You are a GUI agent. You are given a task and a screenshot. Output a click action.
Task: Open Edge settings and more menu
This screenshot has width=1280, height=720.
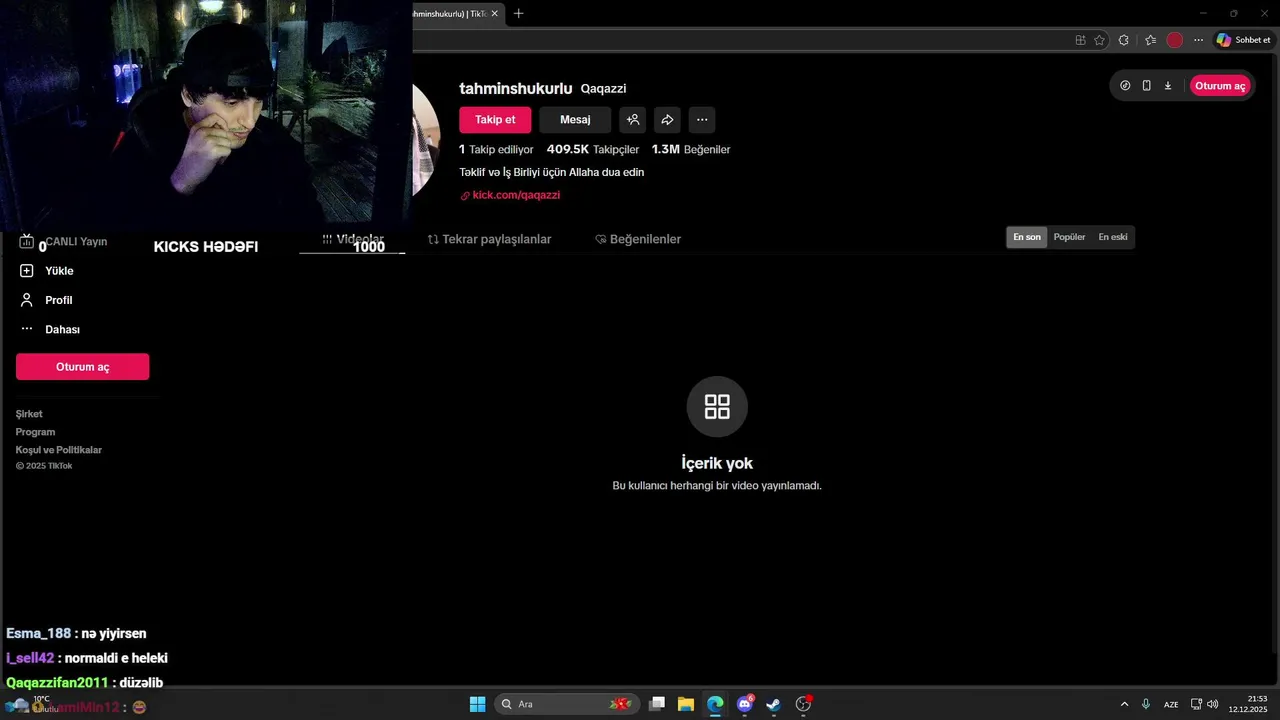1198,40
